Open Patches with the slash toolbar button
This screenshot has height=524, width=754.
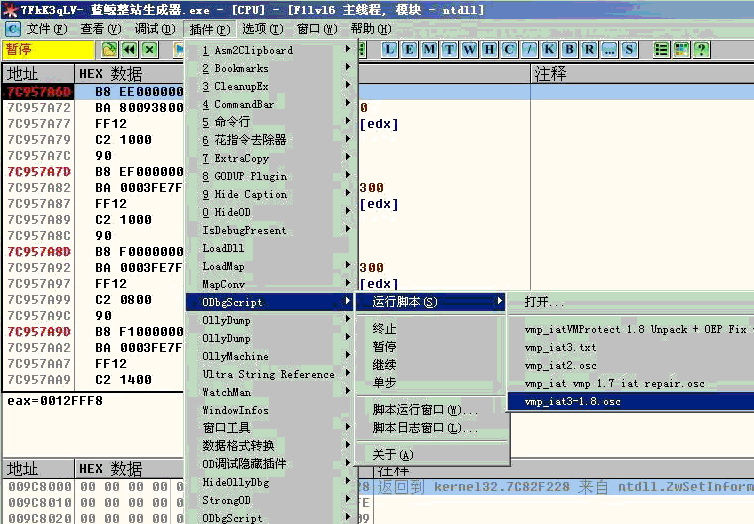tap(529, 50)
